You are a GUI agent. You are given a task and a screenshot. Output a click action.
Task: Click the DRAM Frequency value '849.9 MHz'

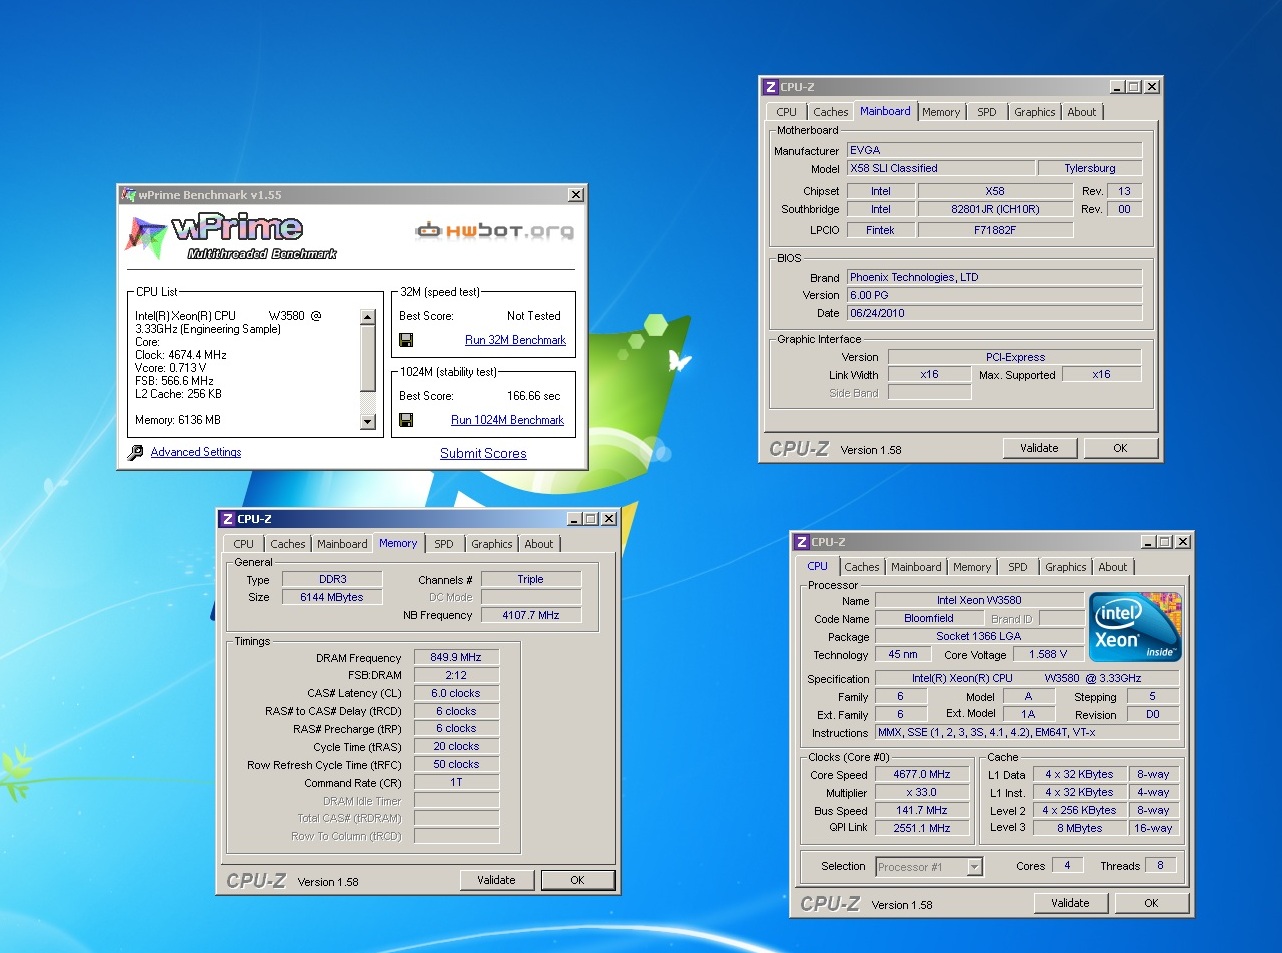point(456,657)
